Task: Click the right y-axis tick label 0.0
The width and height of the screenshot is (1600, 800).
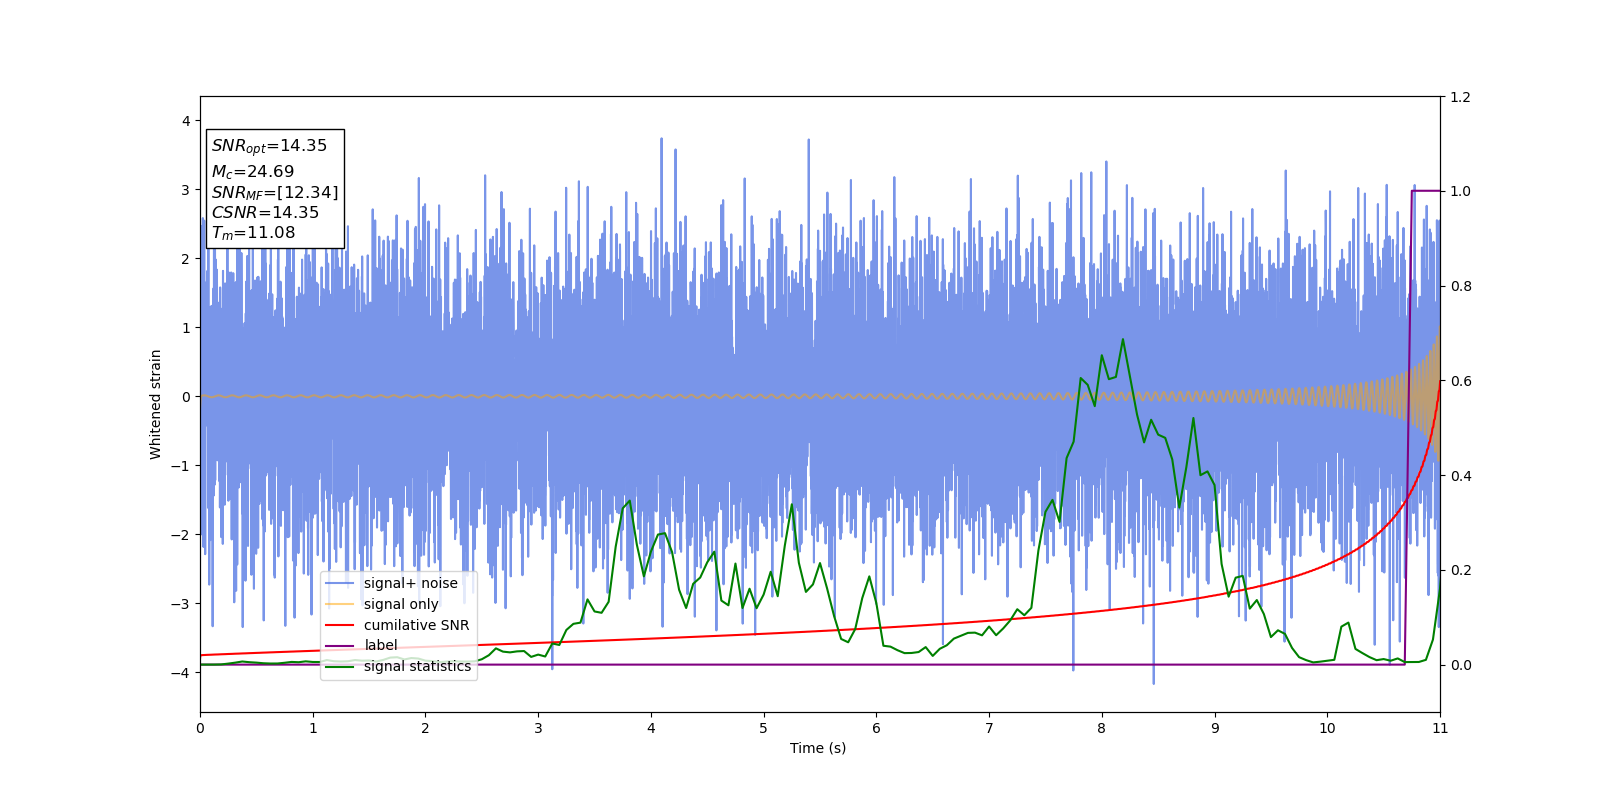Action: point(1461,665)
